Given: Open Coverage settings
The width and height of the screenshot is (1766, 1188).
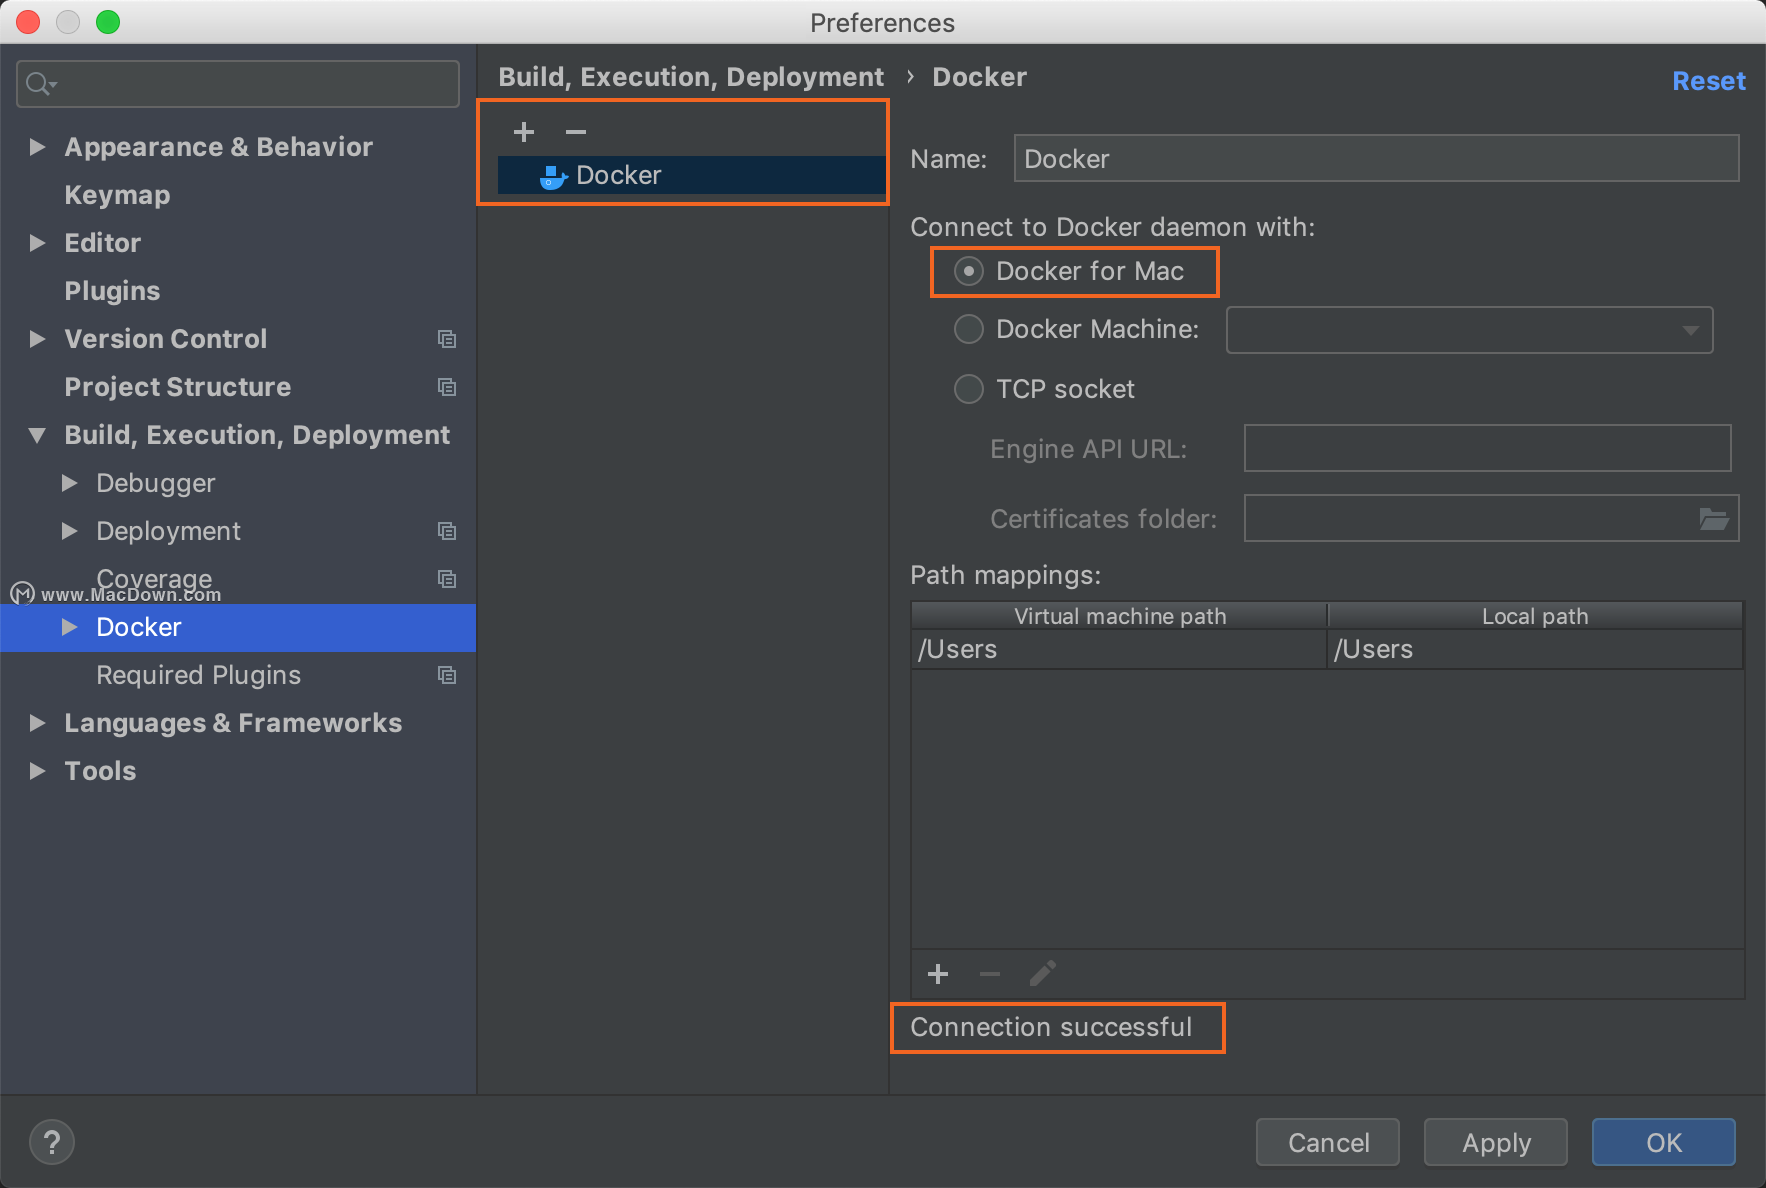Looking at the screenshot, I should [x=154, y=578].
